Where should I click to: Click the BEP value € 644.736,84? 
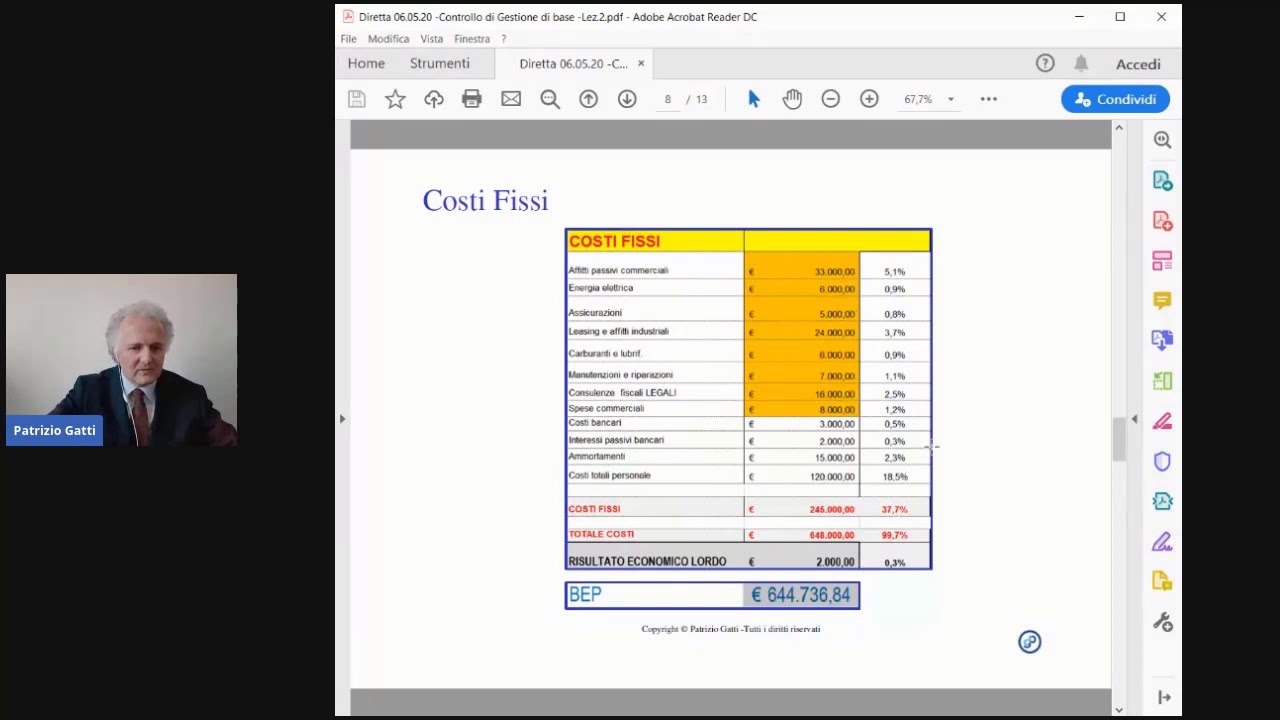click(x=801, y=595)
